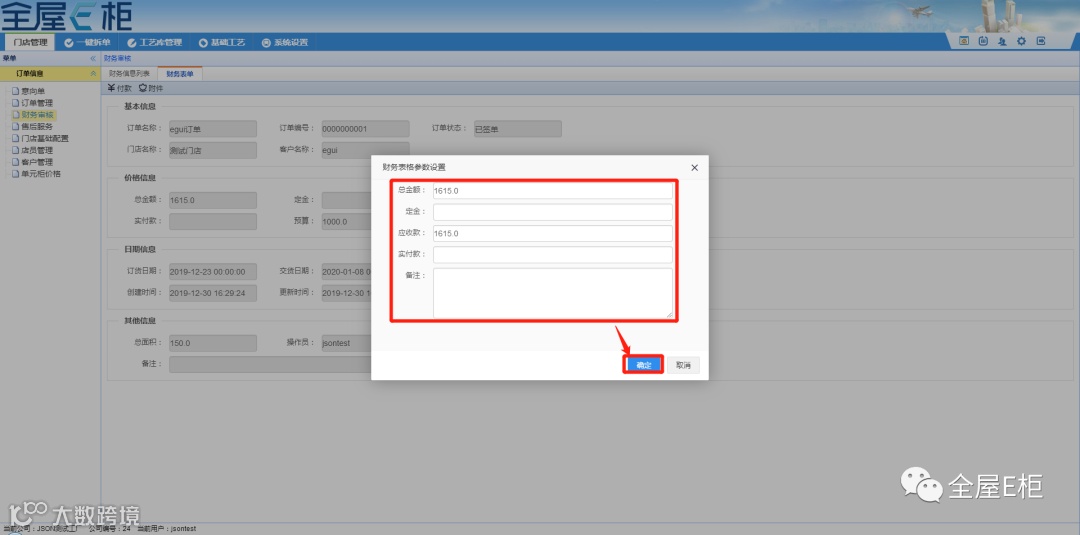Click the 一键拆单 checkmark icon
This screenshot has width=1080, height=535.
(x=68, y=43)
